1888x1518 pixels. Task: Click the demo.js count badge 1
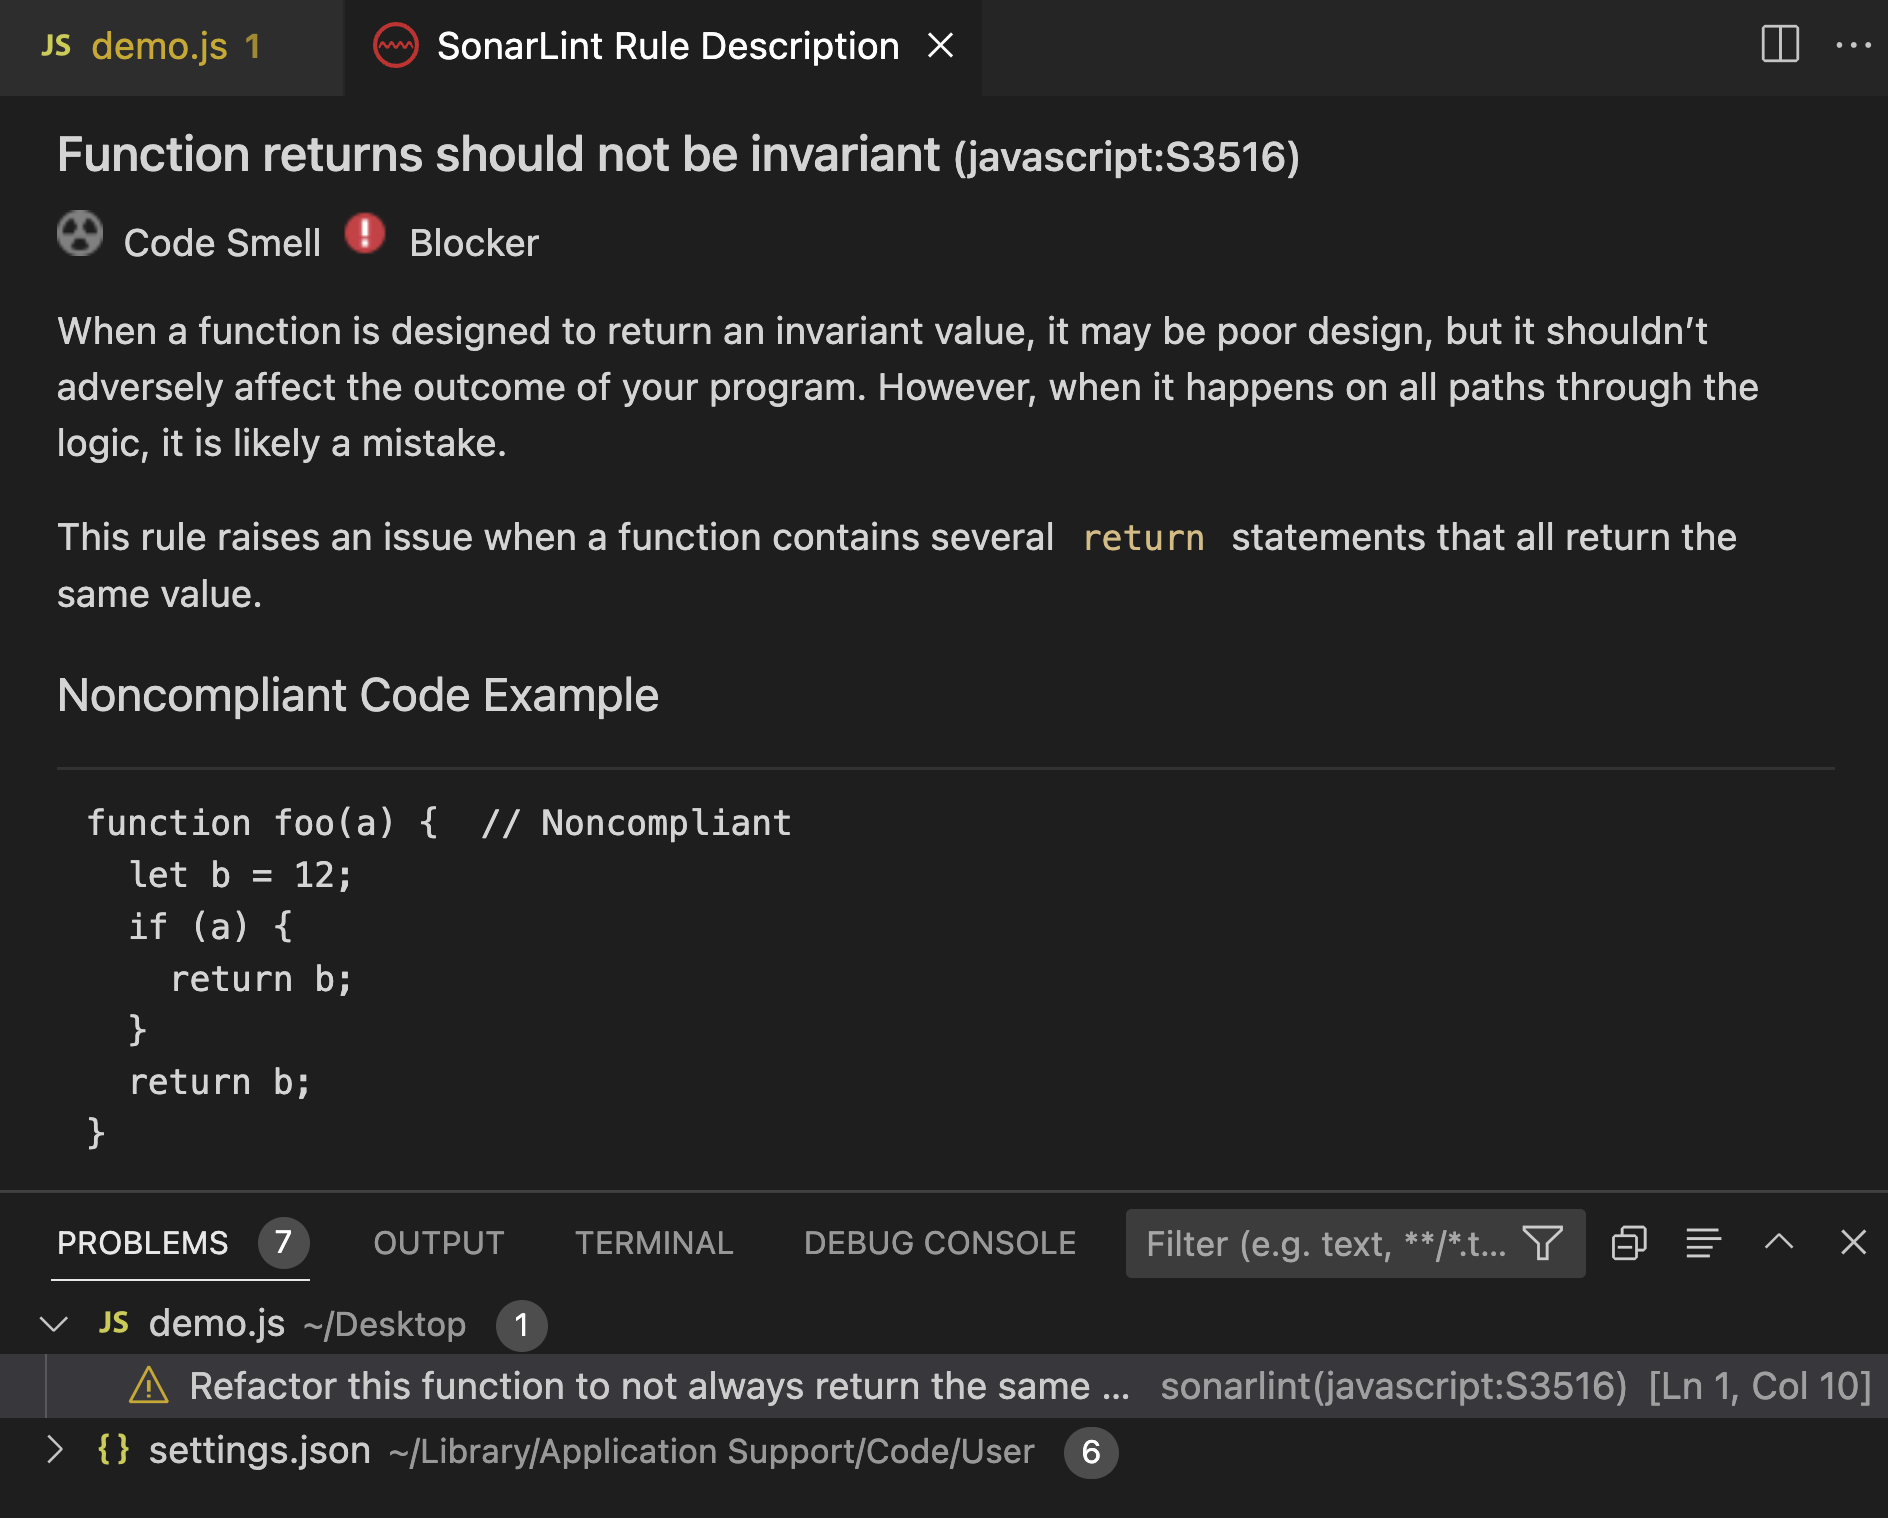pos(521,1325)
